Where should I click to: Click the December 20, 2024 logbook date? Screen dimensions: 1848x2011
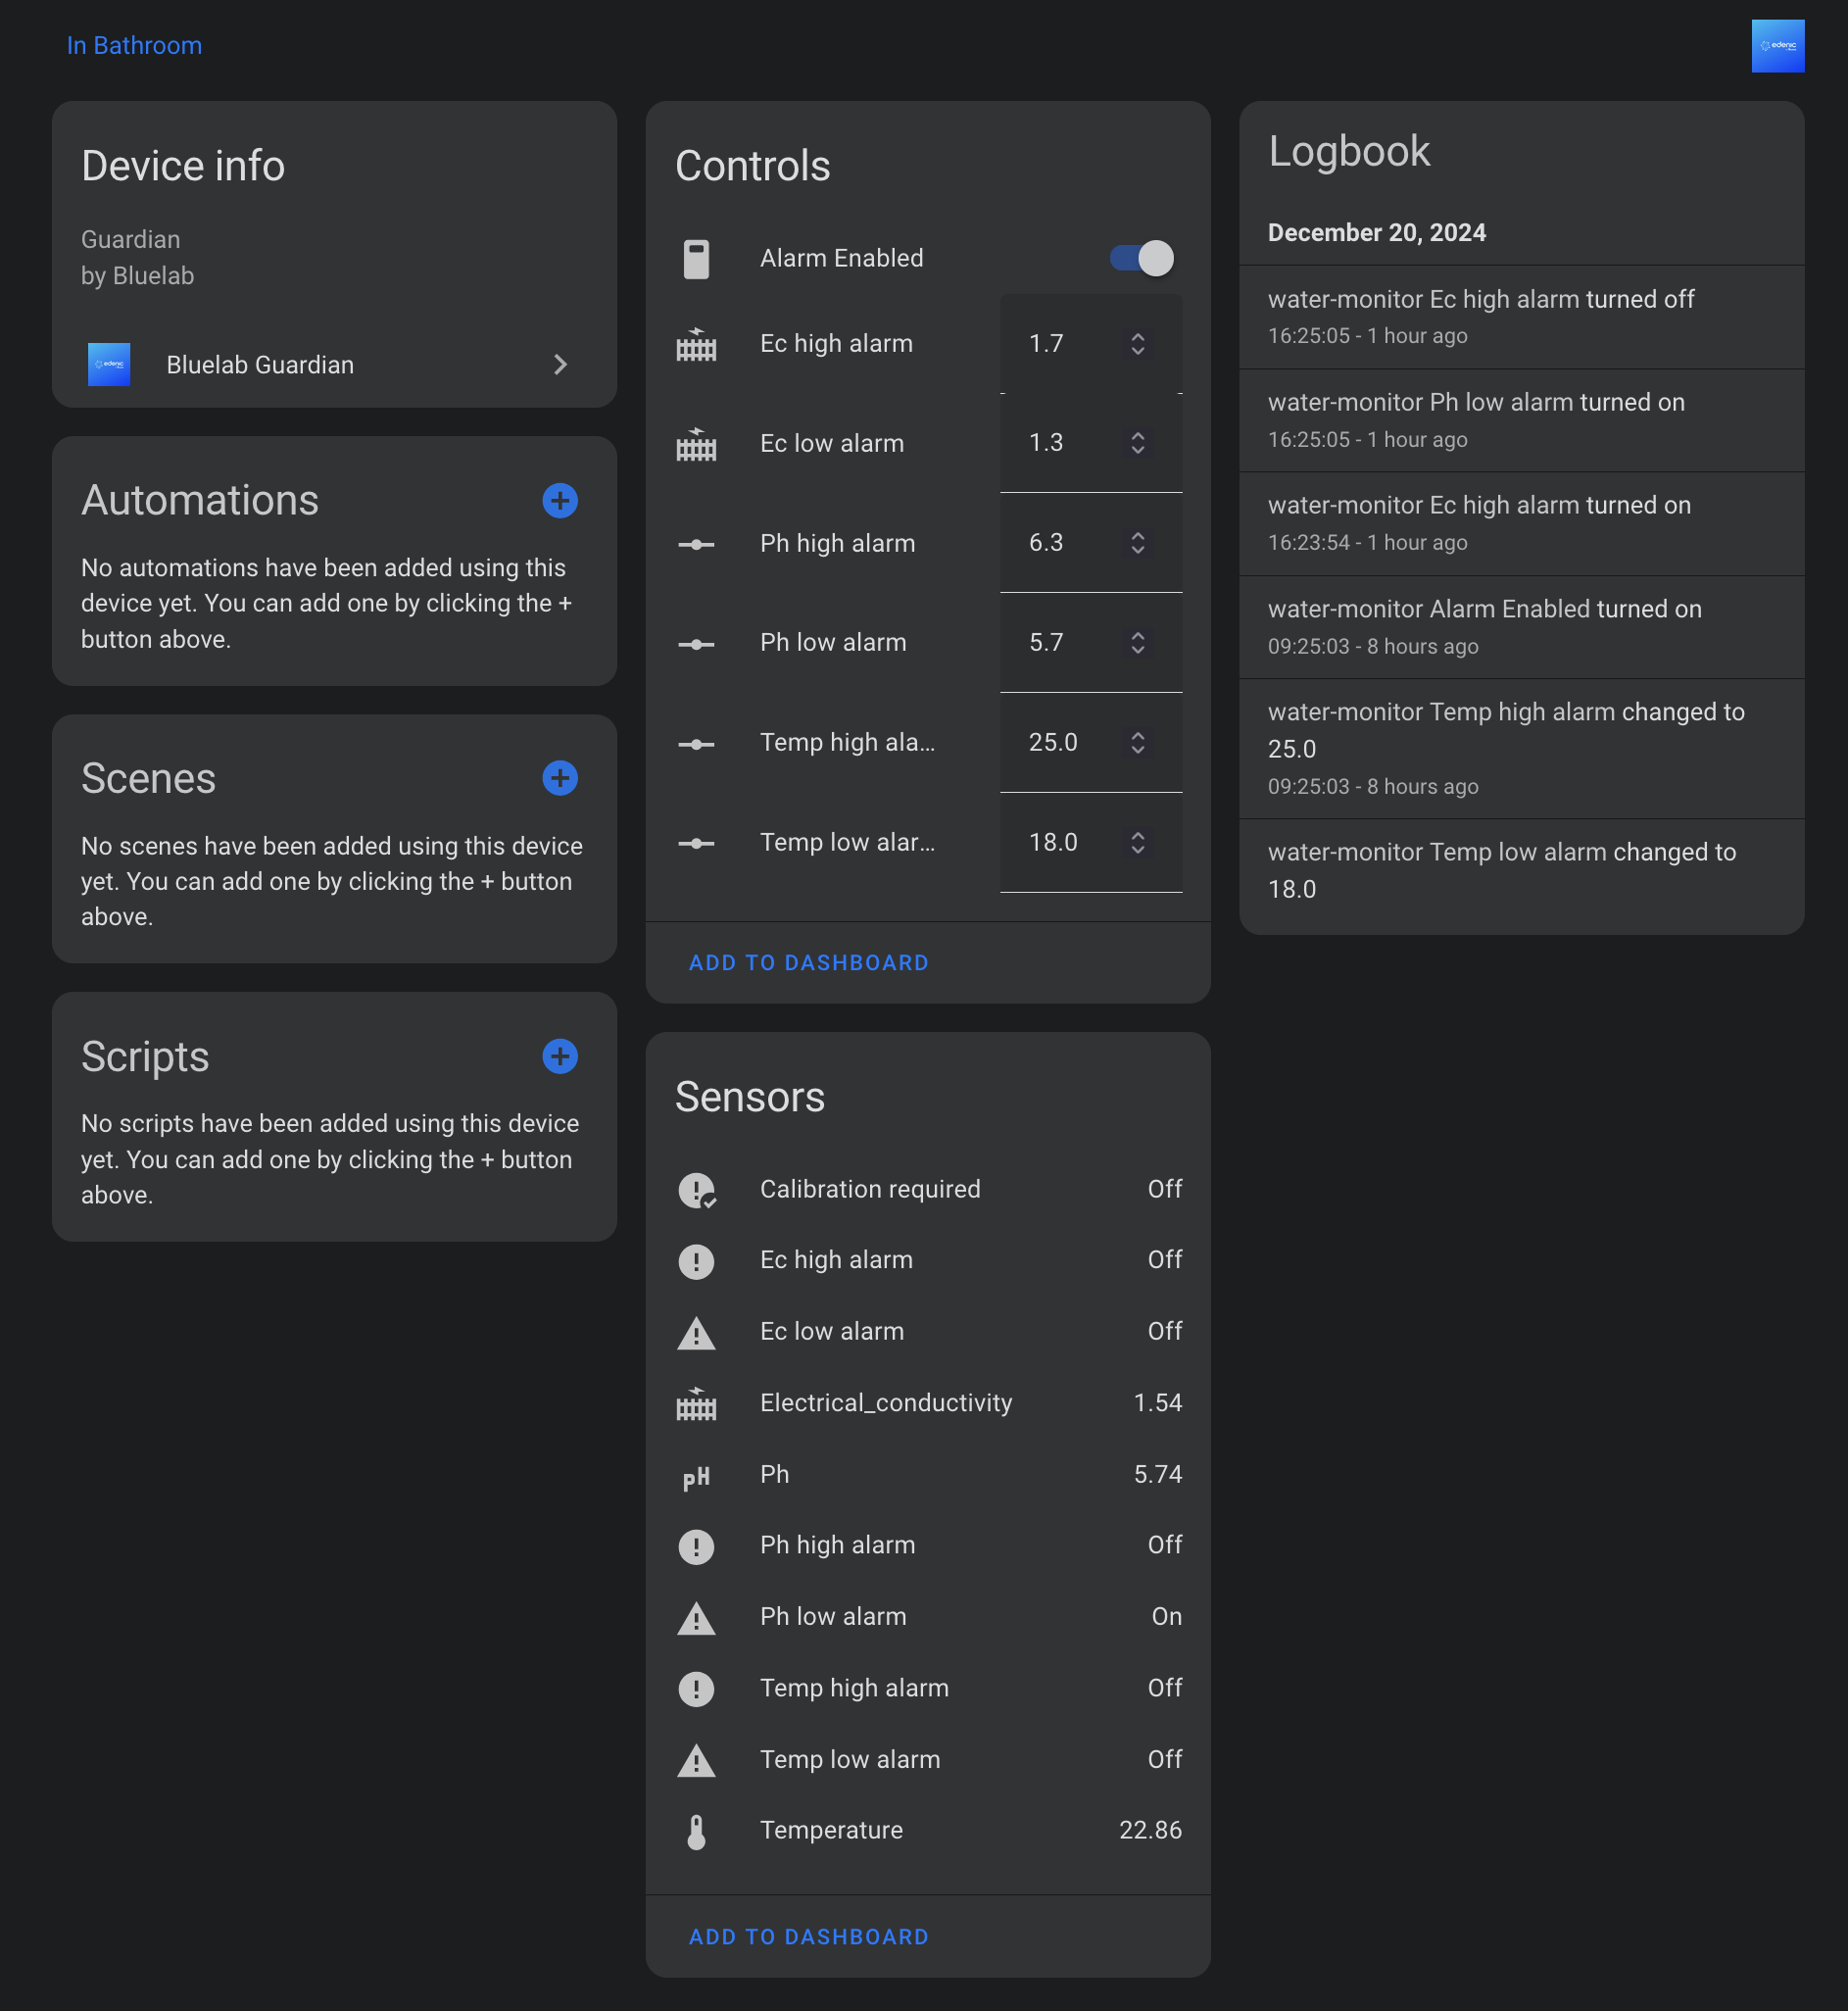click(x=1376, y=232)
